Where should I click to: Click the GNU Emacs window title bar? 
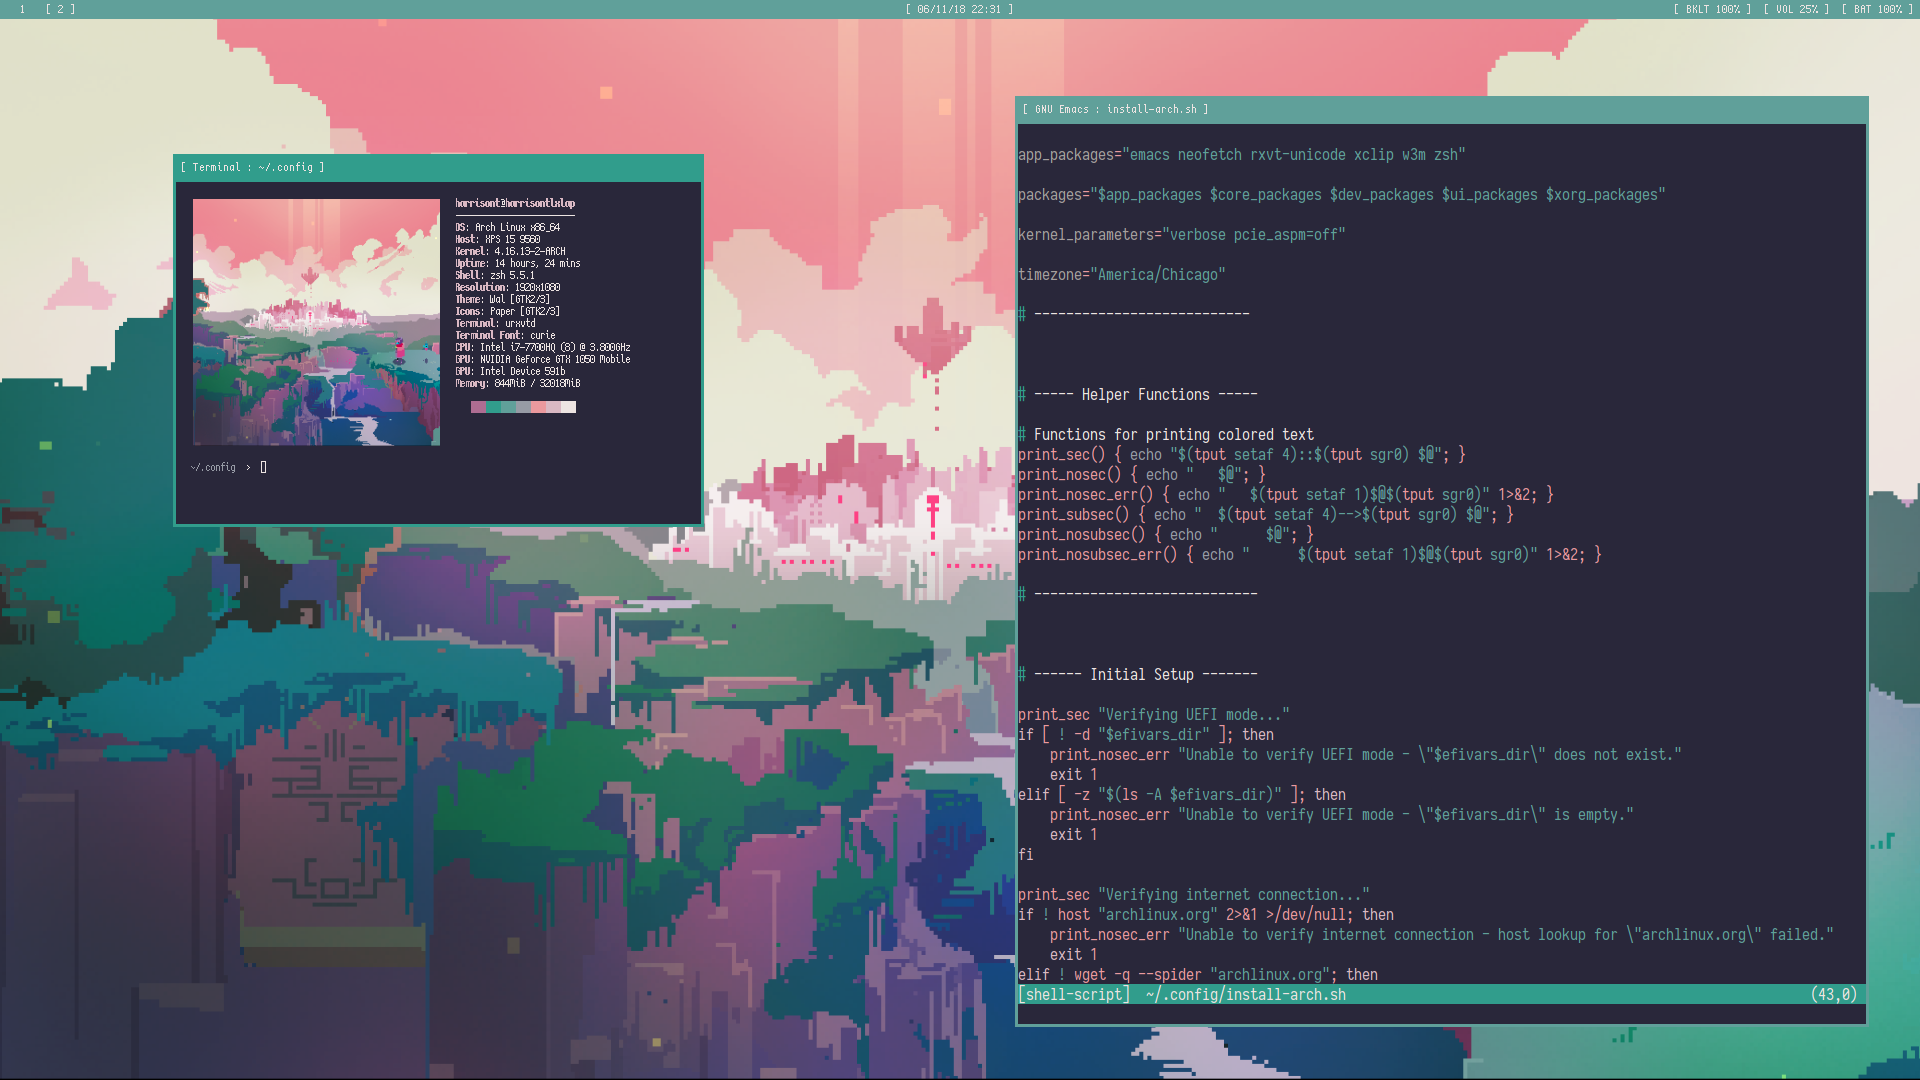pyautogui.click(x=1440, y=109)
